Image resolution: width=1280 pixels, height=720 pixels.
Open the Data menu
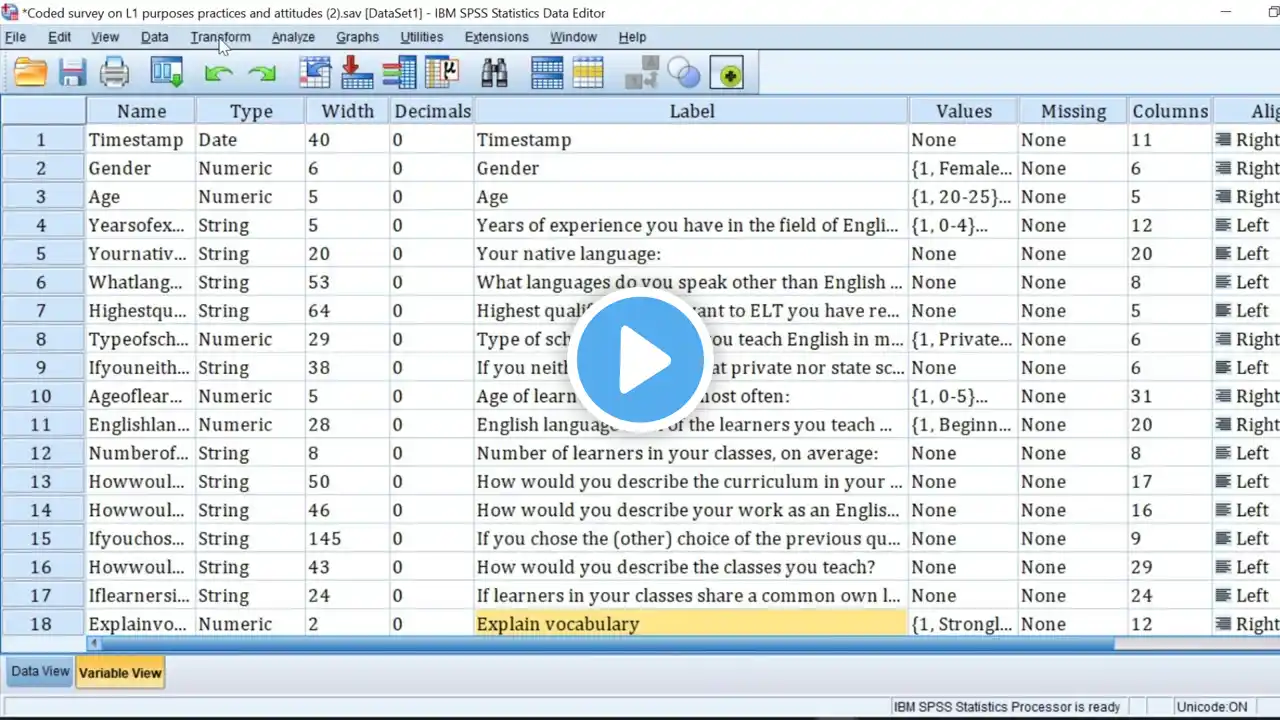click(x=154, y=37)
